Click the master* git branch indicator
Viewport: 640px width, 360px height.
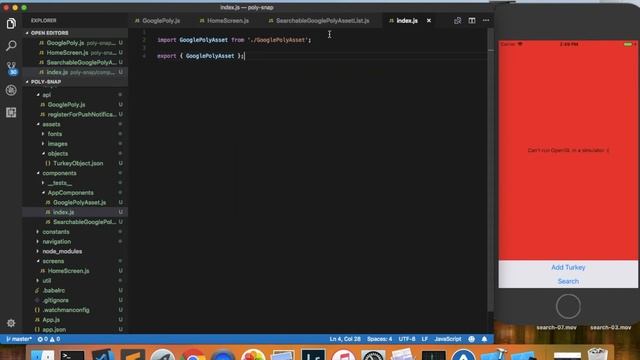tap(19, 339)
